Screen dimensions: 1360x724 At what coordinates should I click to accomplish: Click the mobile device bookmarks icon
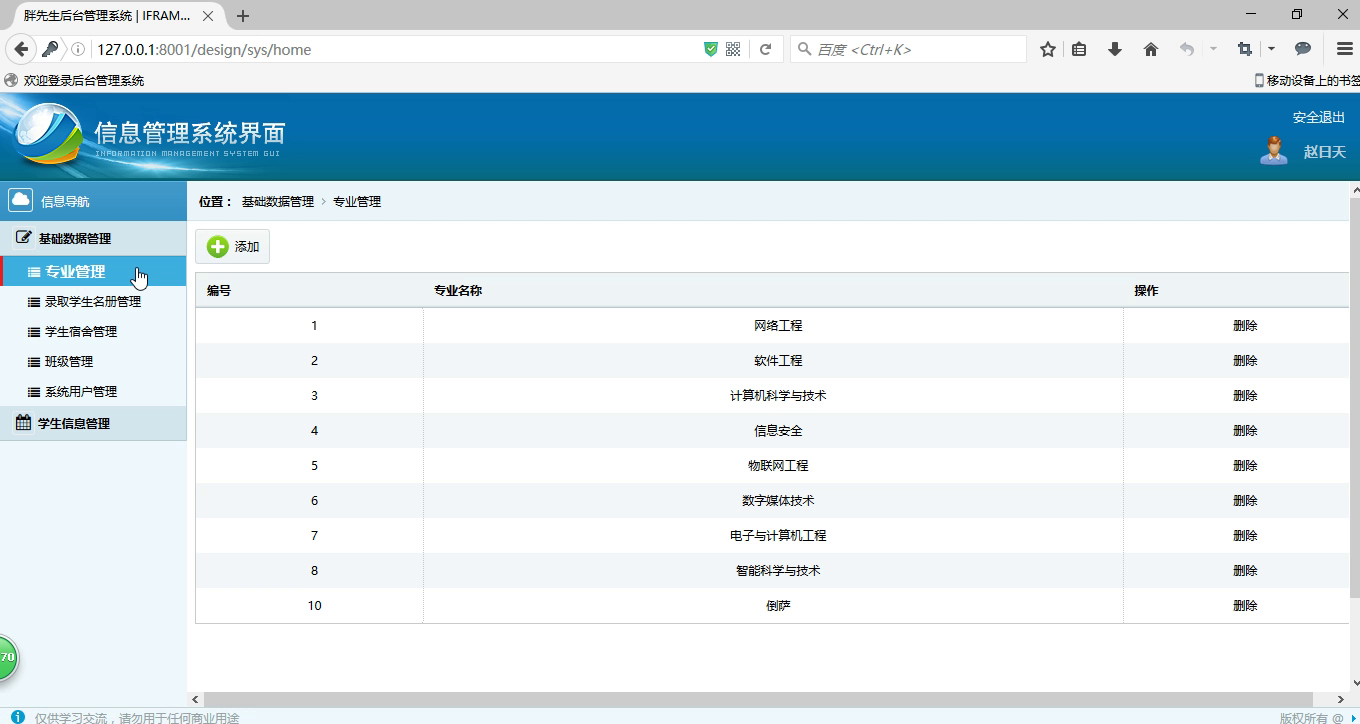[1259, 80]
